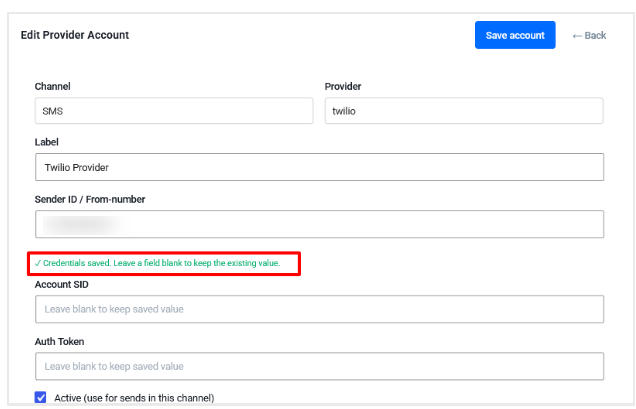Click the Auth Token input field

[319, 366]
